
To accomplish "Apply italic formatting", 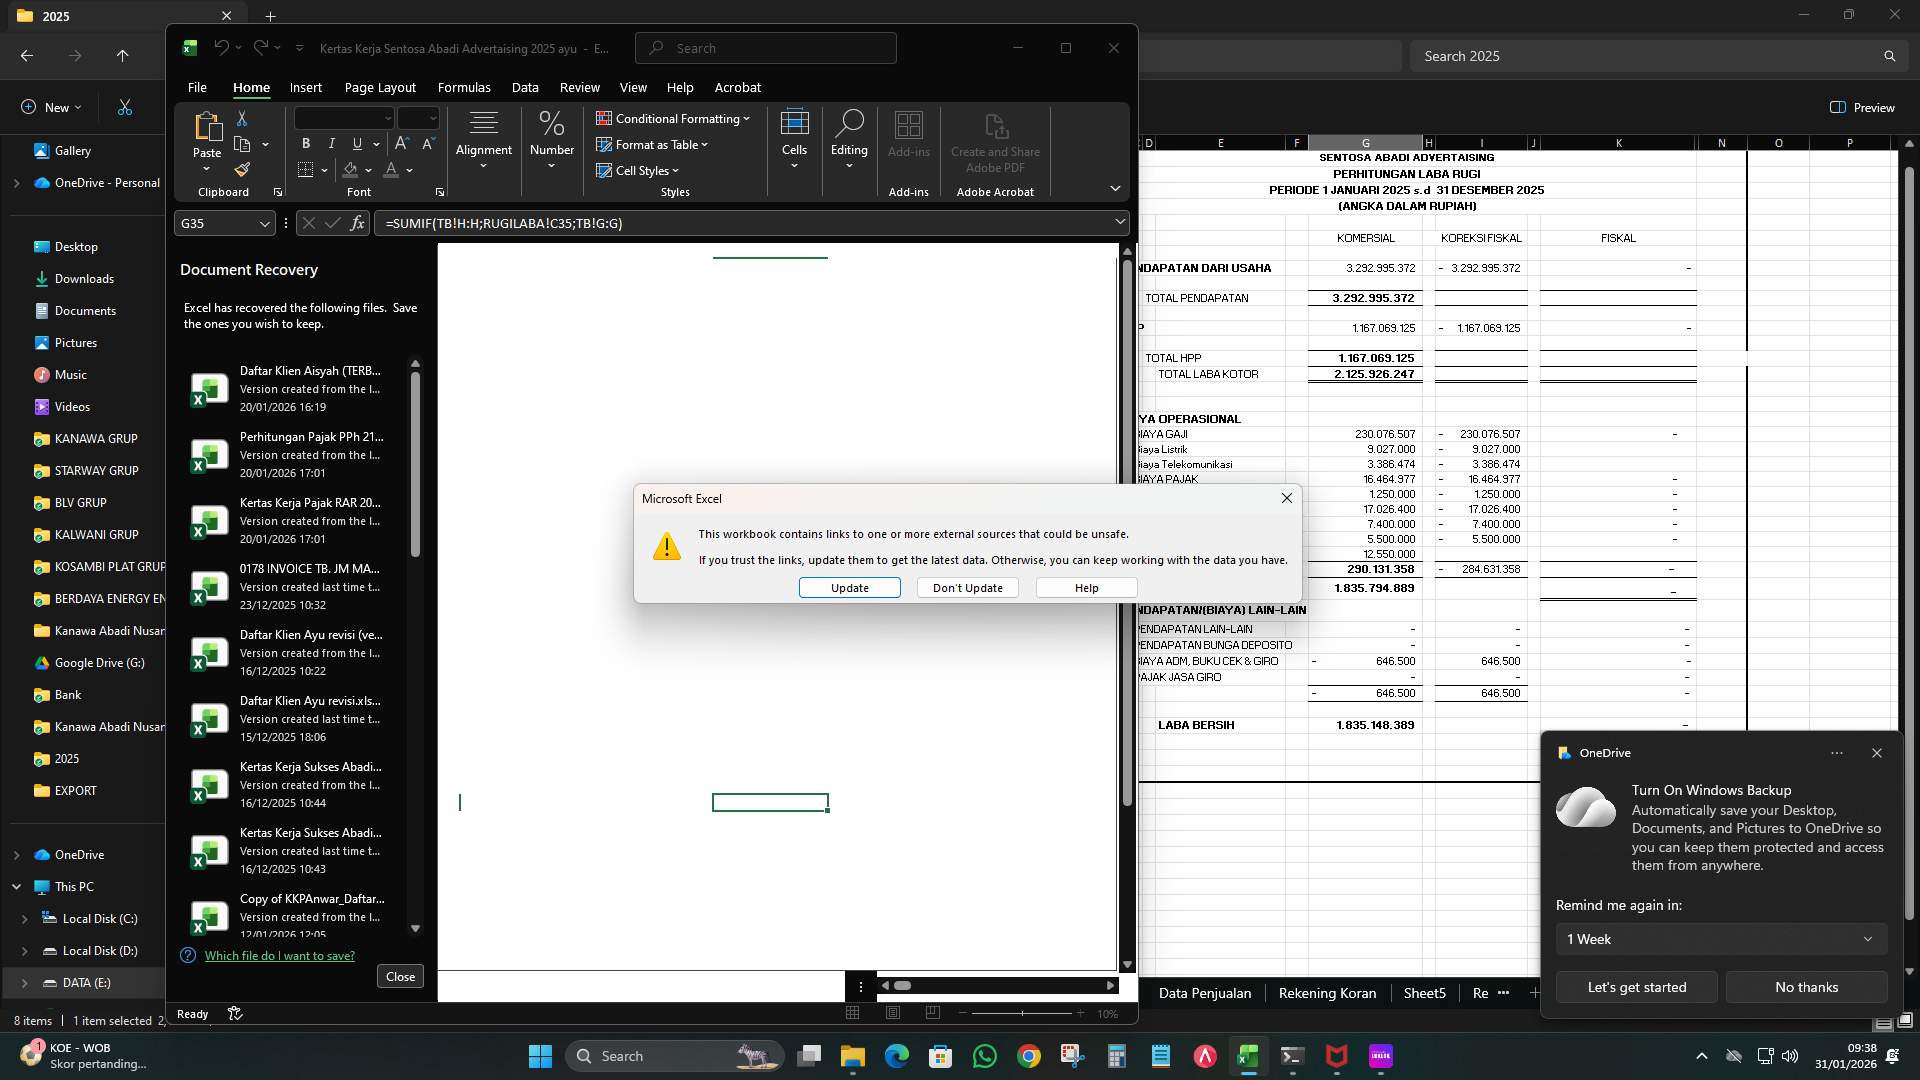I will coord(331,144).
